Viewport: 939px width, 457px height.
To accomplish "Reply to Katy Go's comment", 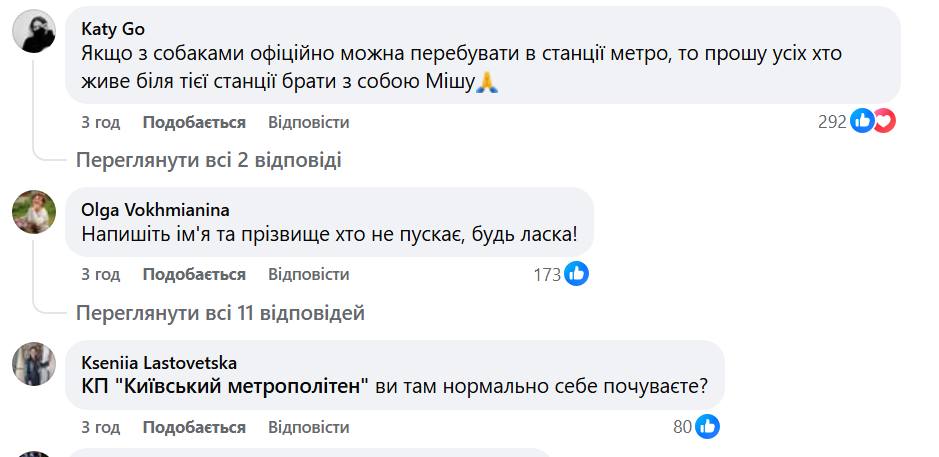I will [x=308, y=122].
